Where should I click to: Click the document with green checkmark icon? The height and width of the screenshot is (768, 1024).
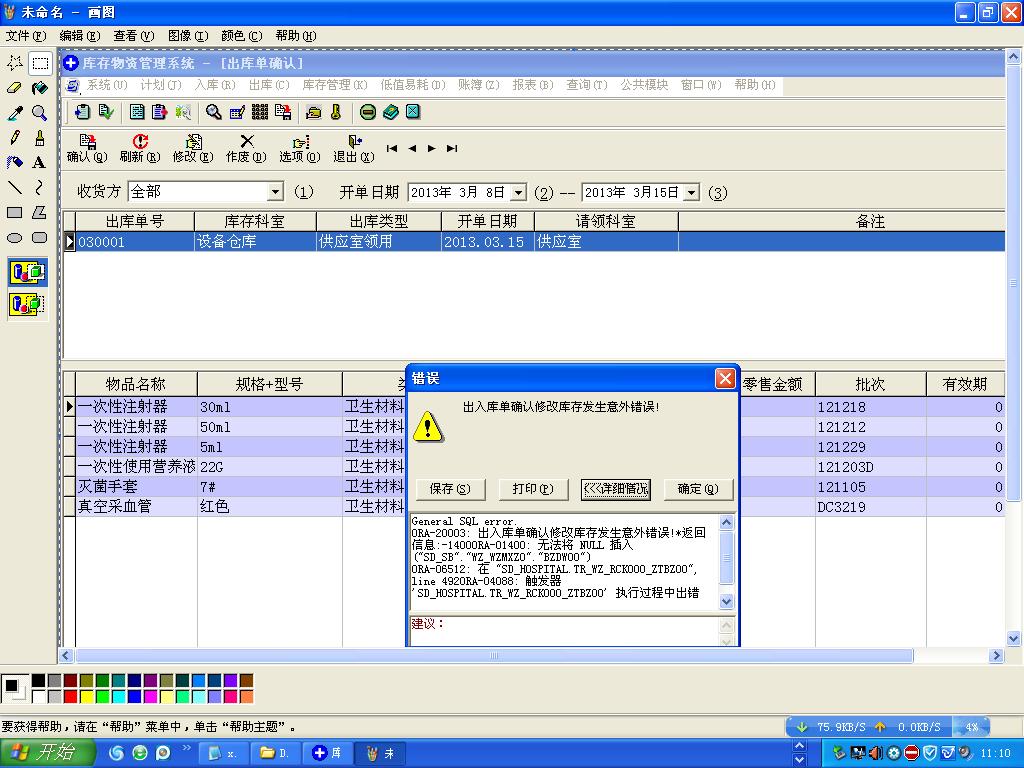coord(105,112)
